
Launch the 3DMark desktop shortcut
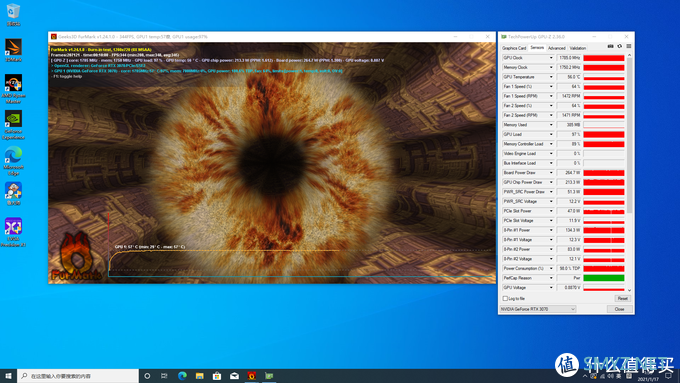click(13, 50)
